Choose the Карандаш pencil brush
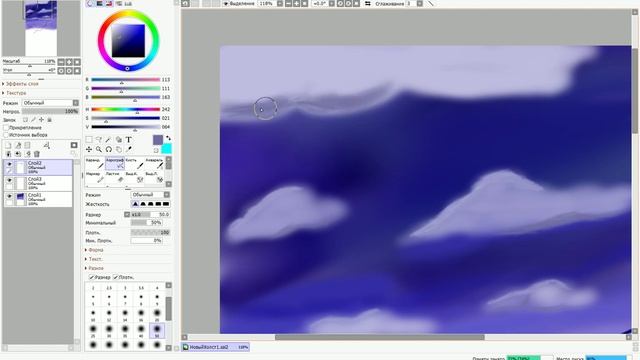The image size is (640, 360). point(95,163)
